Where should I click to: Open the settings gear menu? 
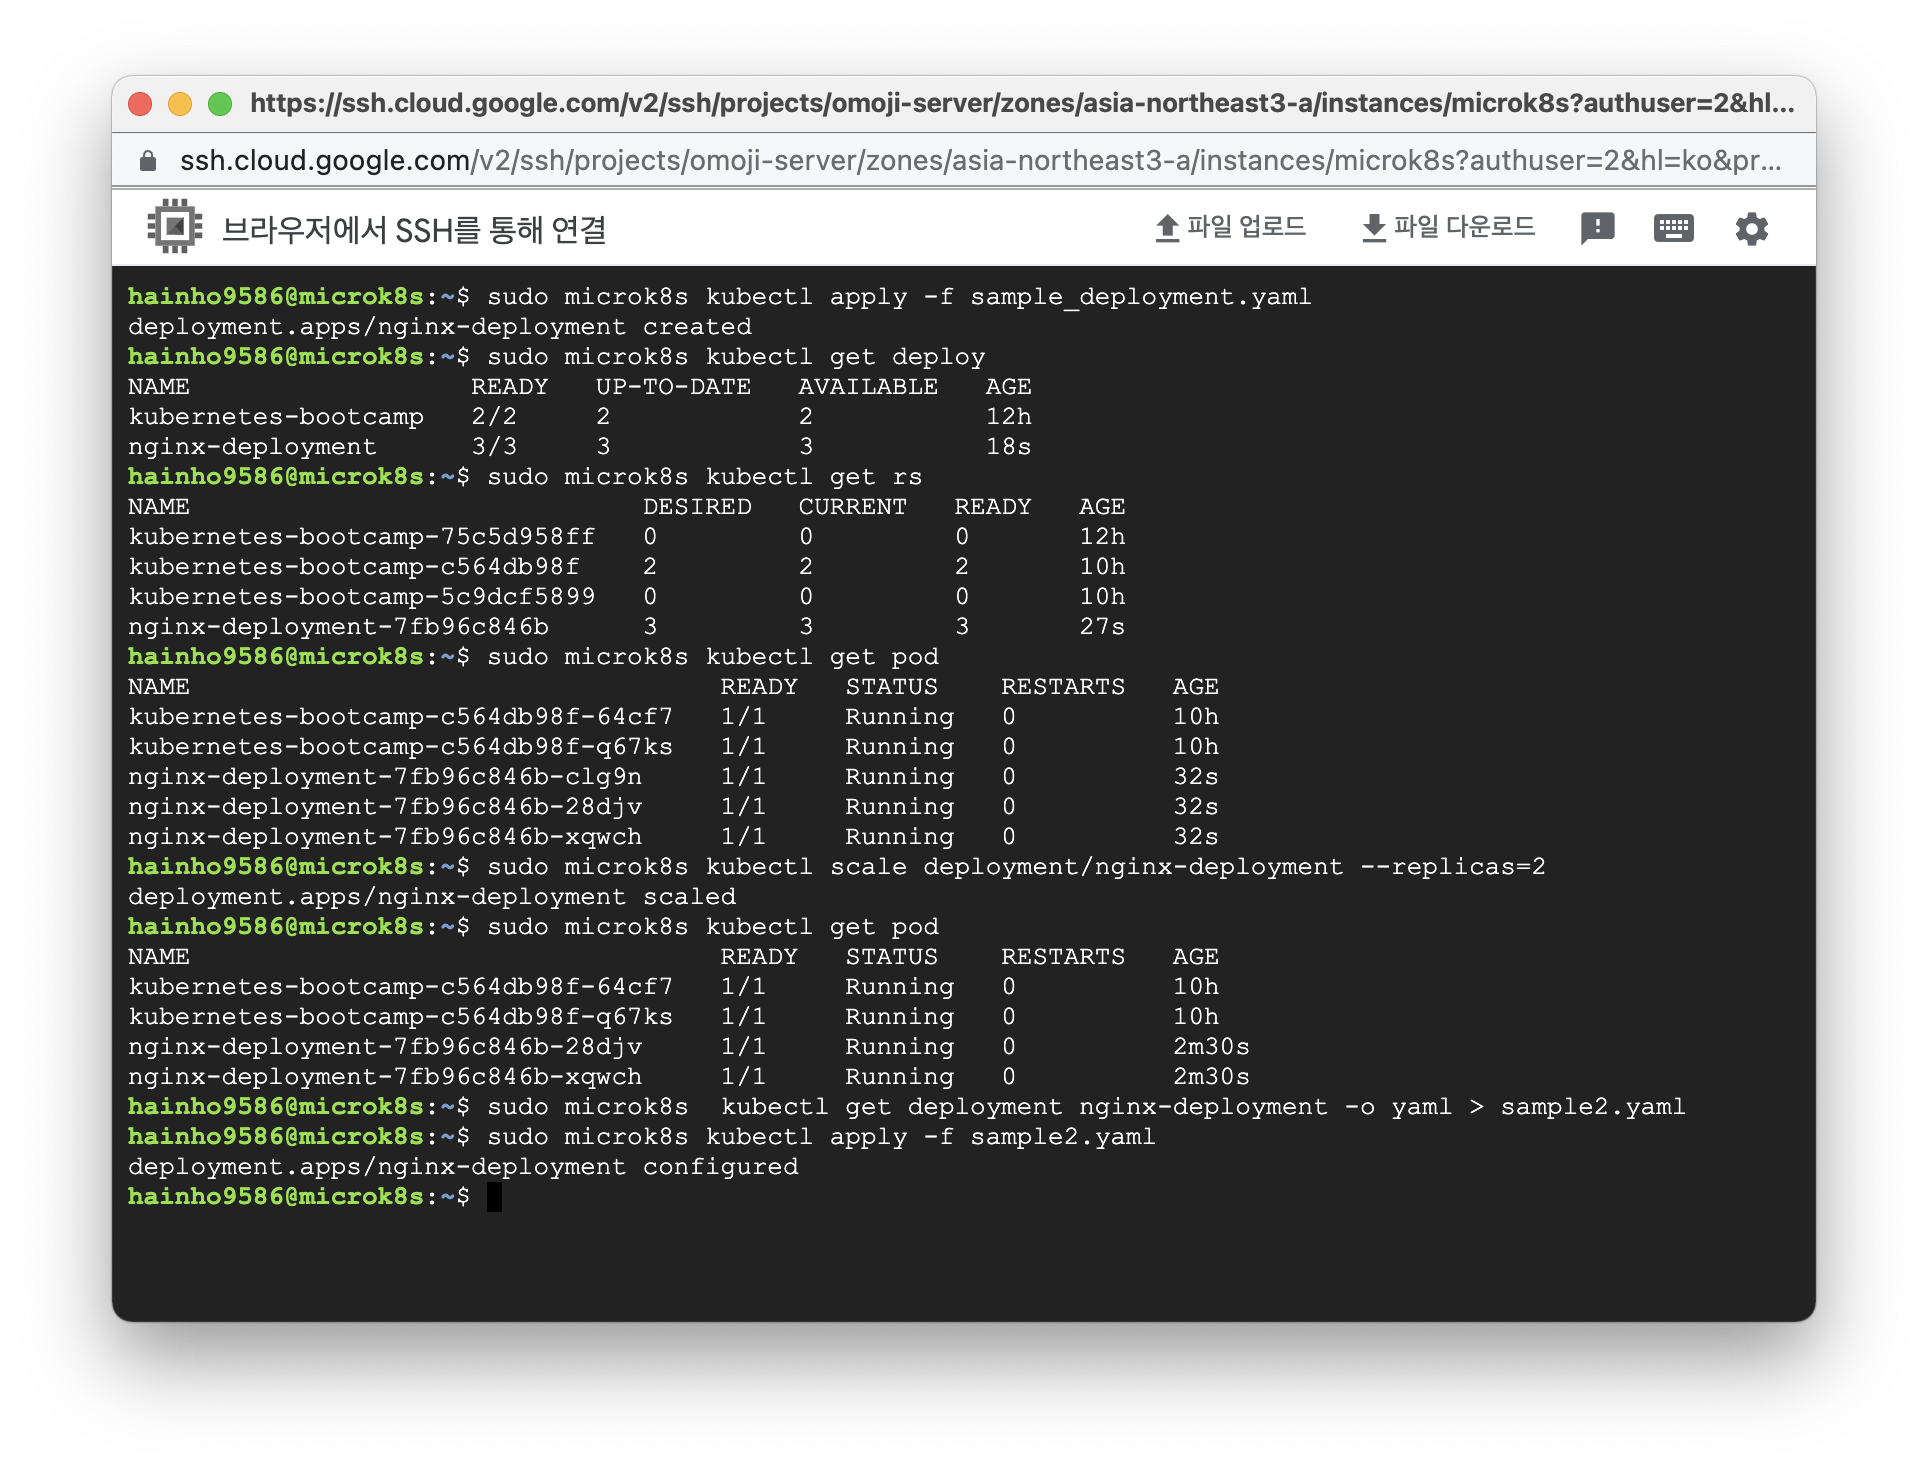click(x=1751, y=228)
